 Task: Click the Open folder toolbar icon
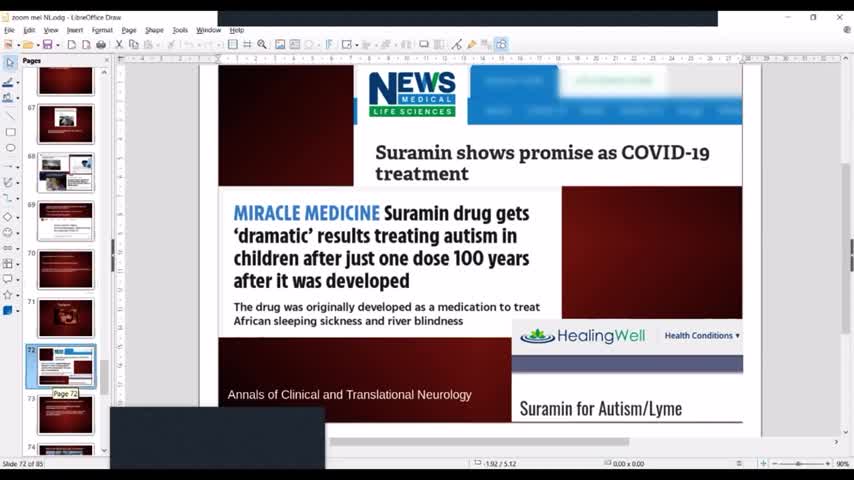click(28, 45)
